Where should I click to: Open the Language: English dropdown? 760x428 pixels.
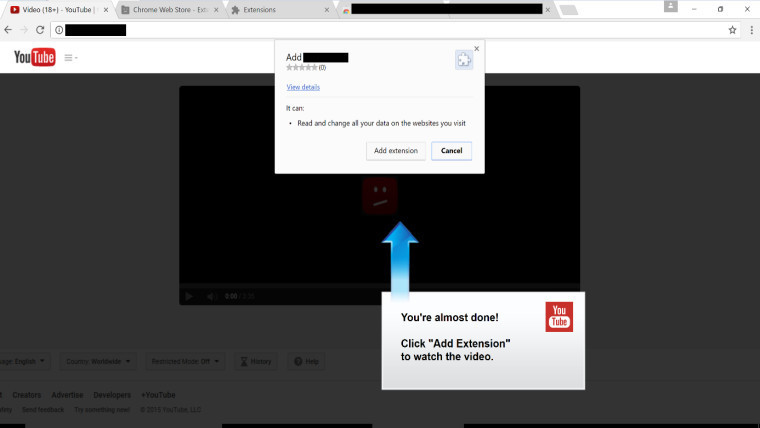click(24, 361)
